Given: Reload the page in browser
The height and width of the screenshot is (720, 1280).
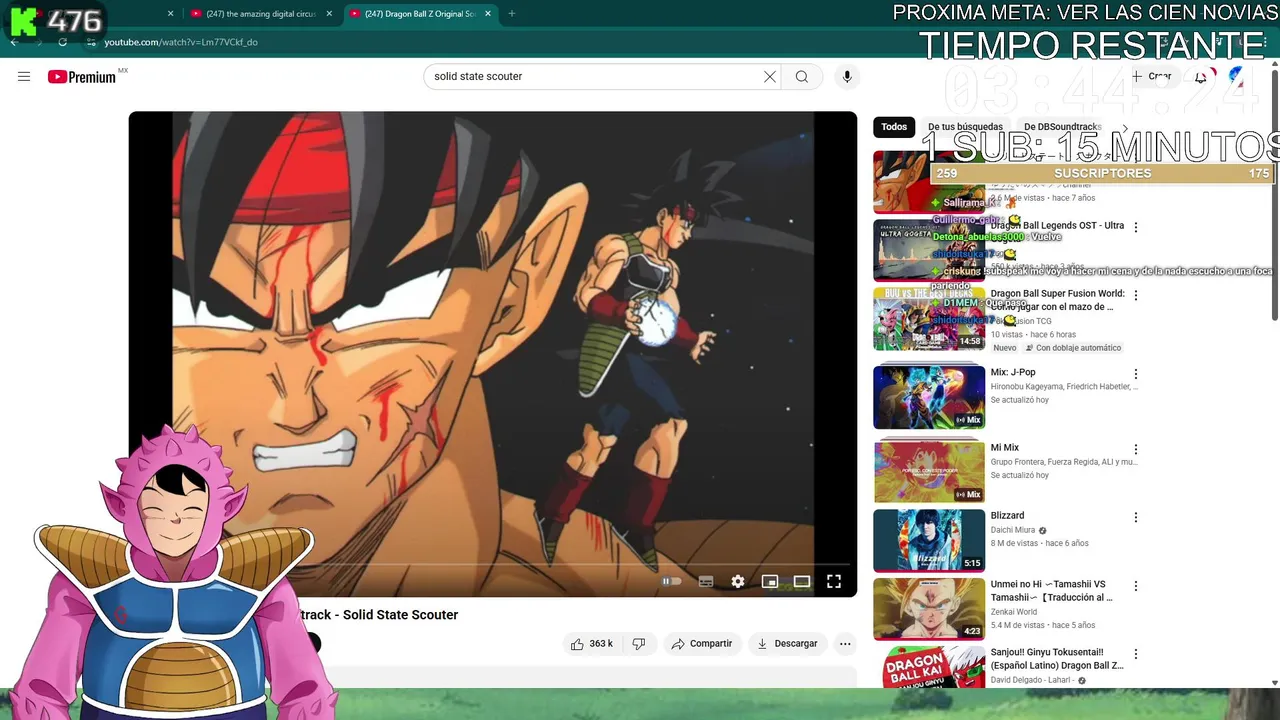Looking at the screenshot, I should 62,42.
